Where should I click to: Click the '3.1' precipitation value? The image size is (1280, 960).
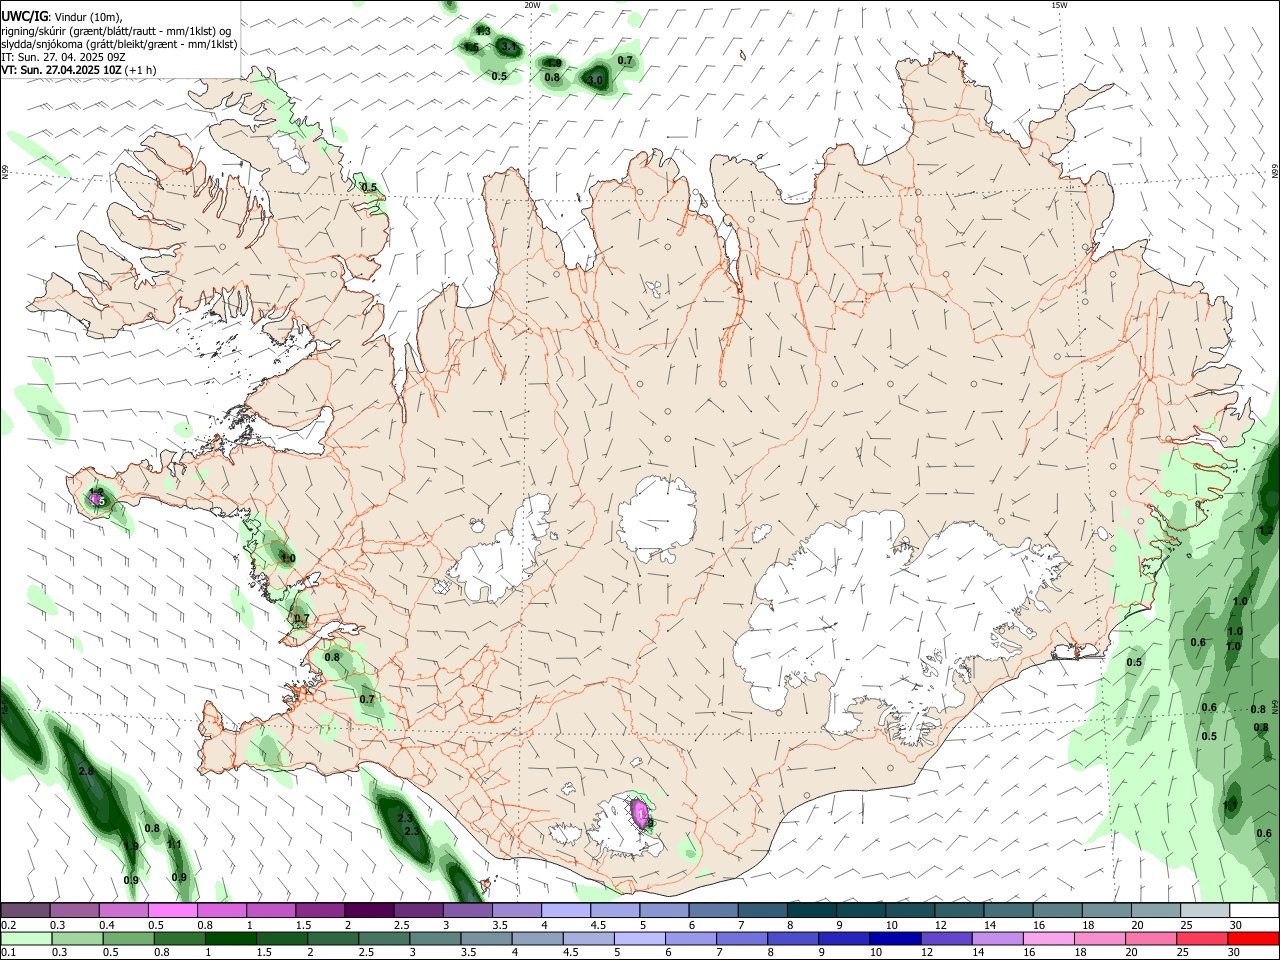[508, 46]
